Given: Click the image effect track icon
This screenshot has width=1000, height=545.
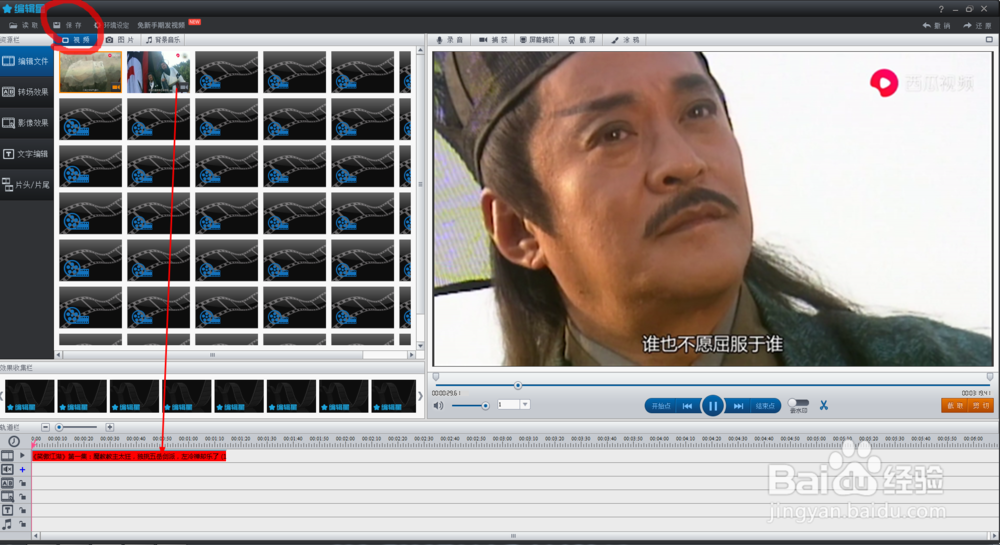Looking at the screenshot, I should [7, 497].
